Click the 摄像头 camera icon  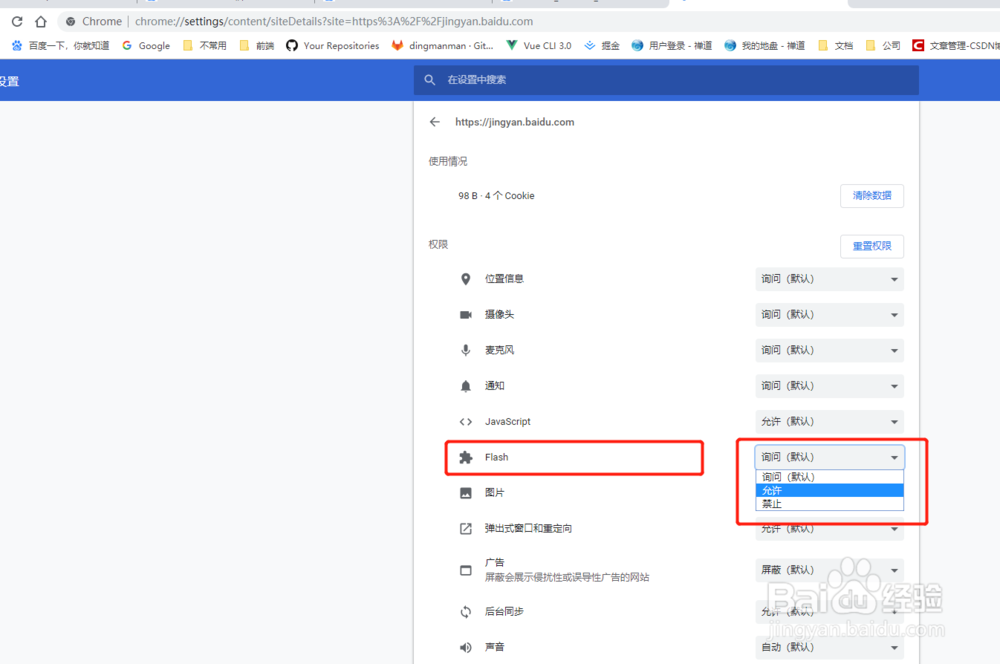pyautogui.click(x=465, y=314)
